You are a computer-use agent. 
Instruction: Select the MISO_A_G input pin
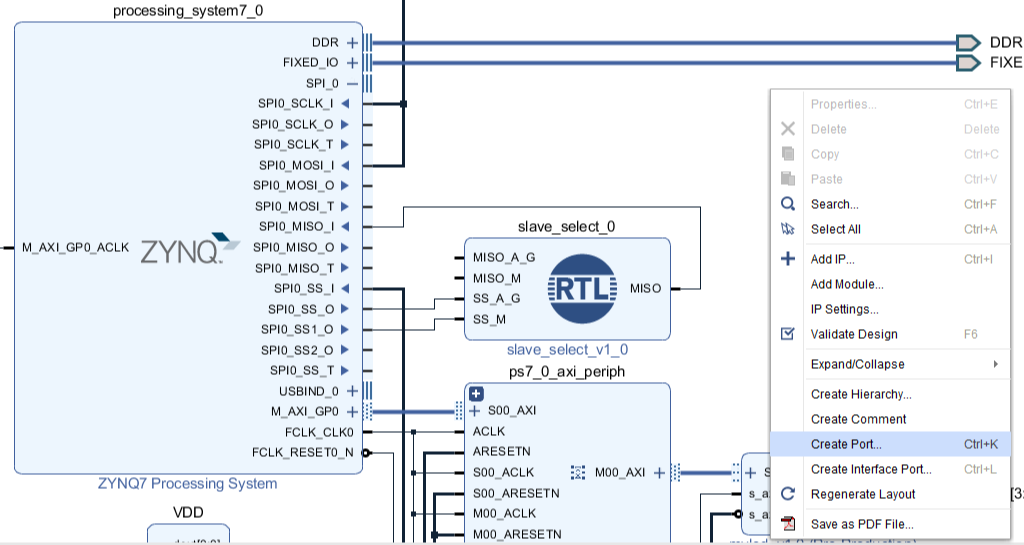[x=504, y=258]
